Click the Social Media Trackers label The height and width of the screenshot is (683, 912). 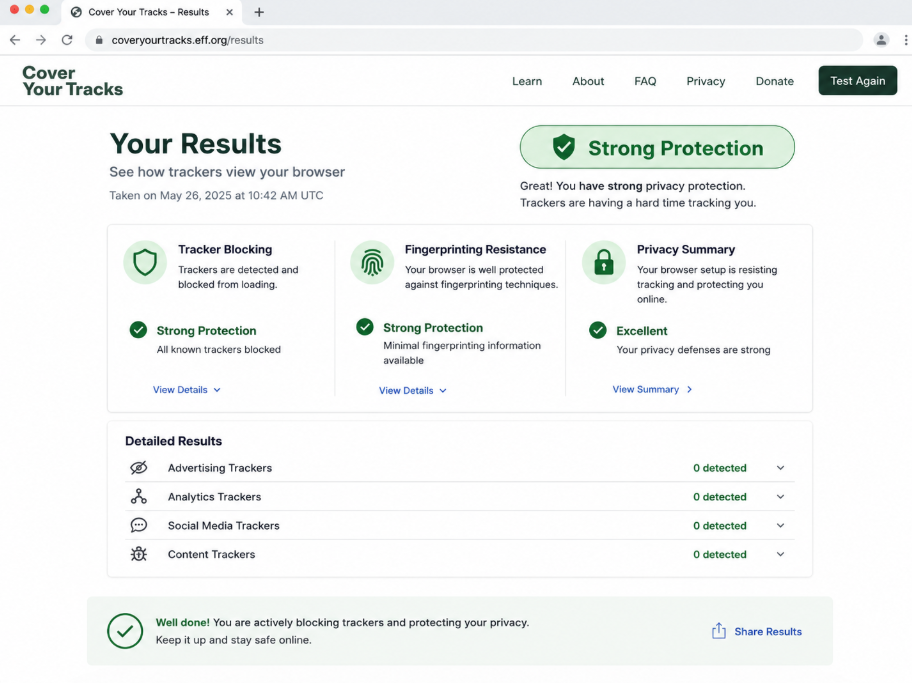[x=224, y=525]
